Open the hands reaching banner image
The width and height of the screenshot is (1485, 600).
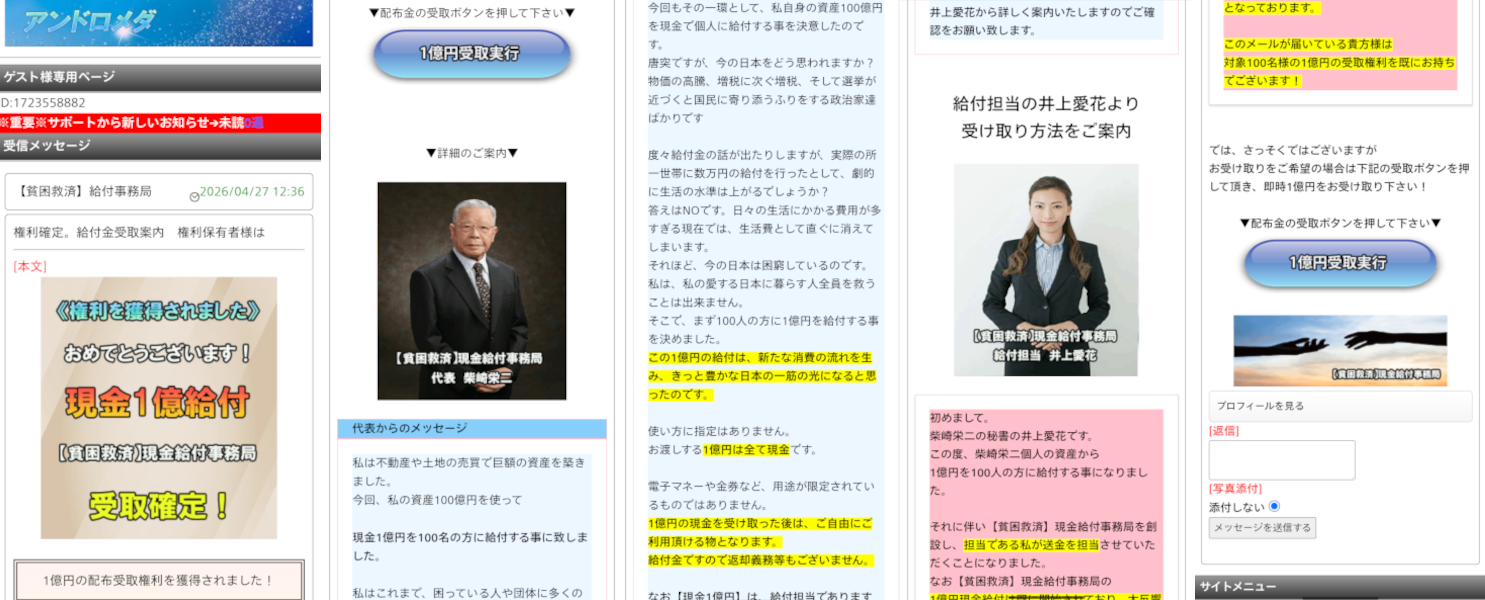pos(1340,351)
